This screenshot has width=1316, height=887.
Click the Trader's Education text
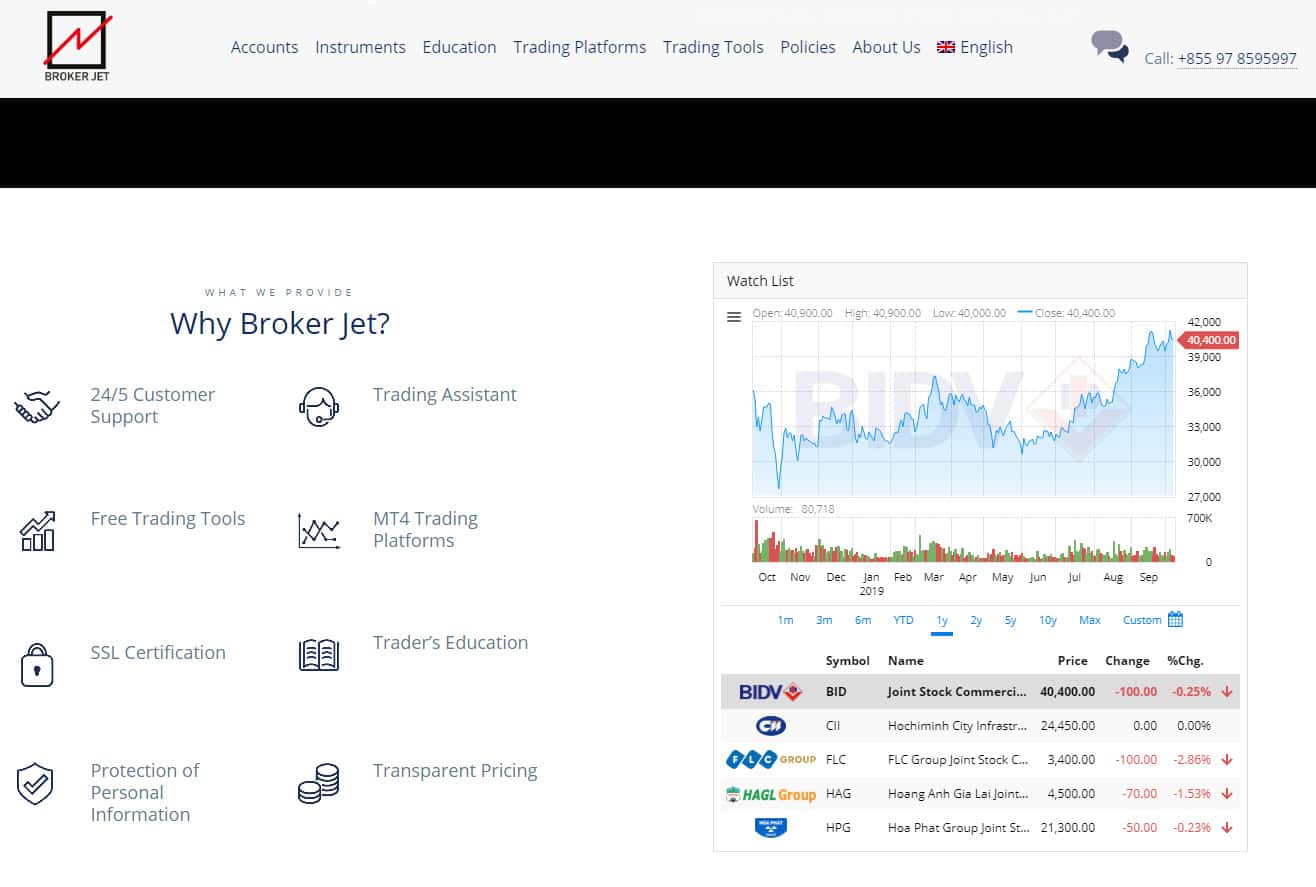[451, 643]
